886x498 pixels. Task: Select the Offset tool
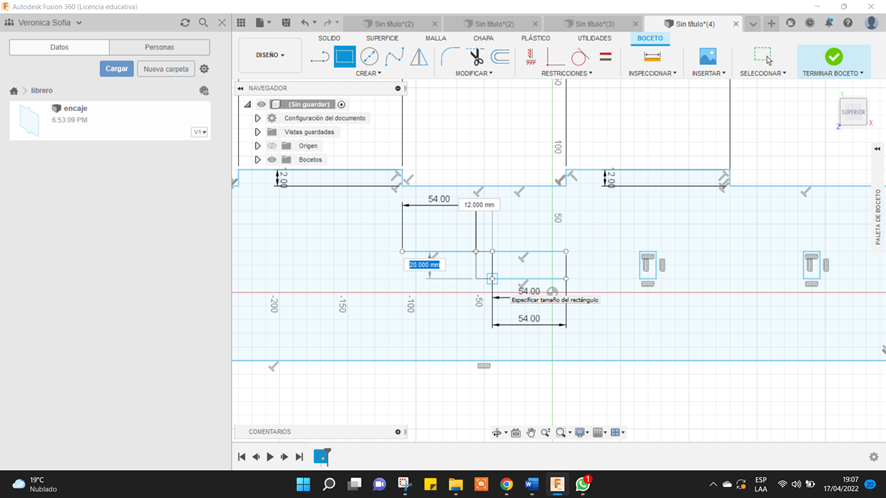[x=501, y=57]
